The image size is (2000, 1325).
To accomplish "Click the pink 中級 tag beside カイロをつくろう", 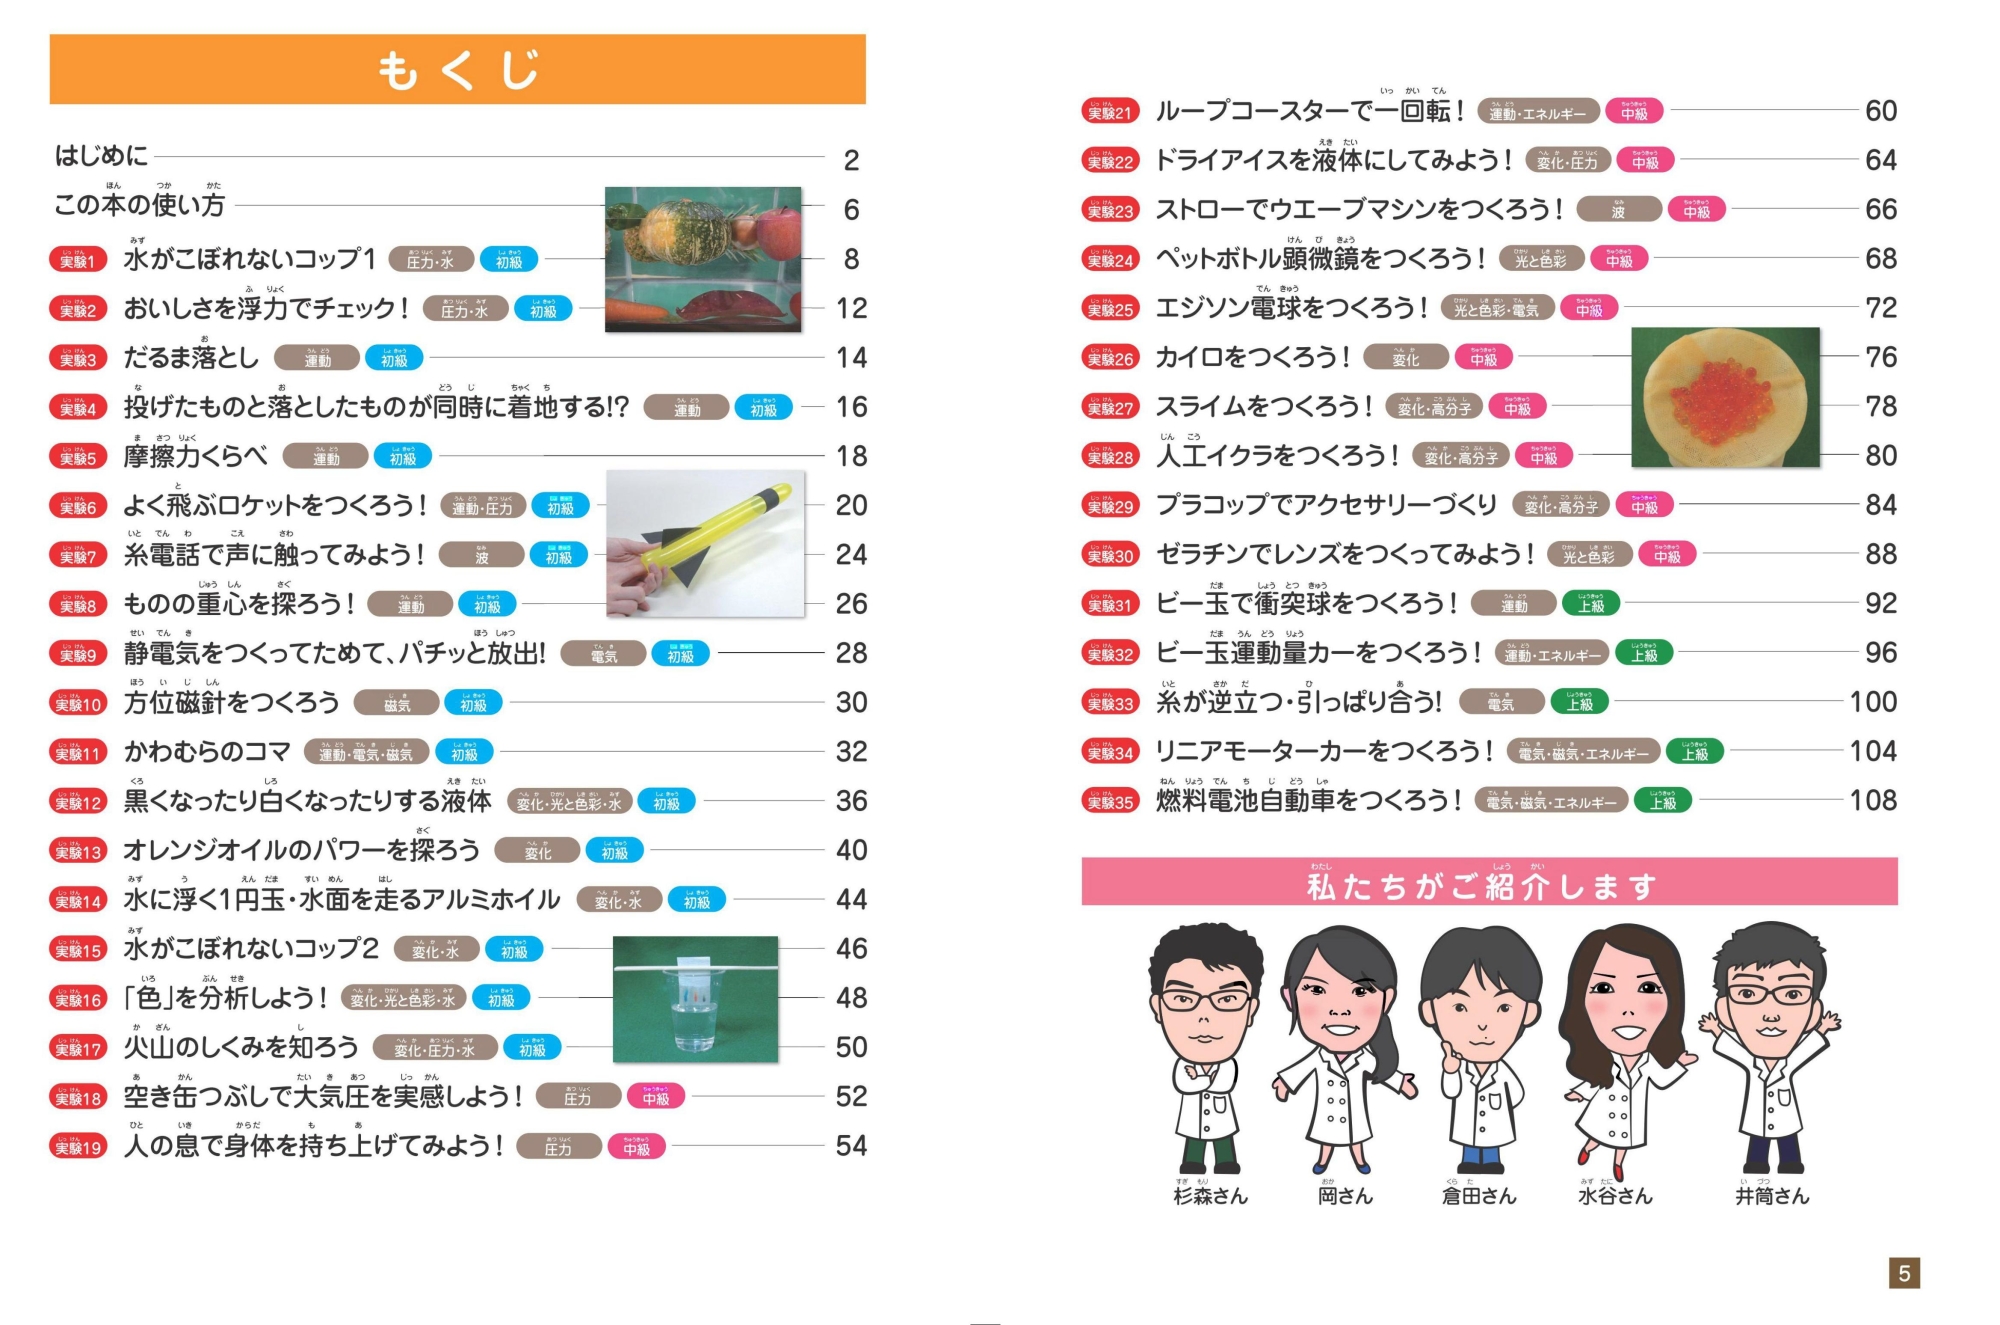I will coord(1484,358).
